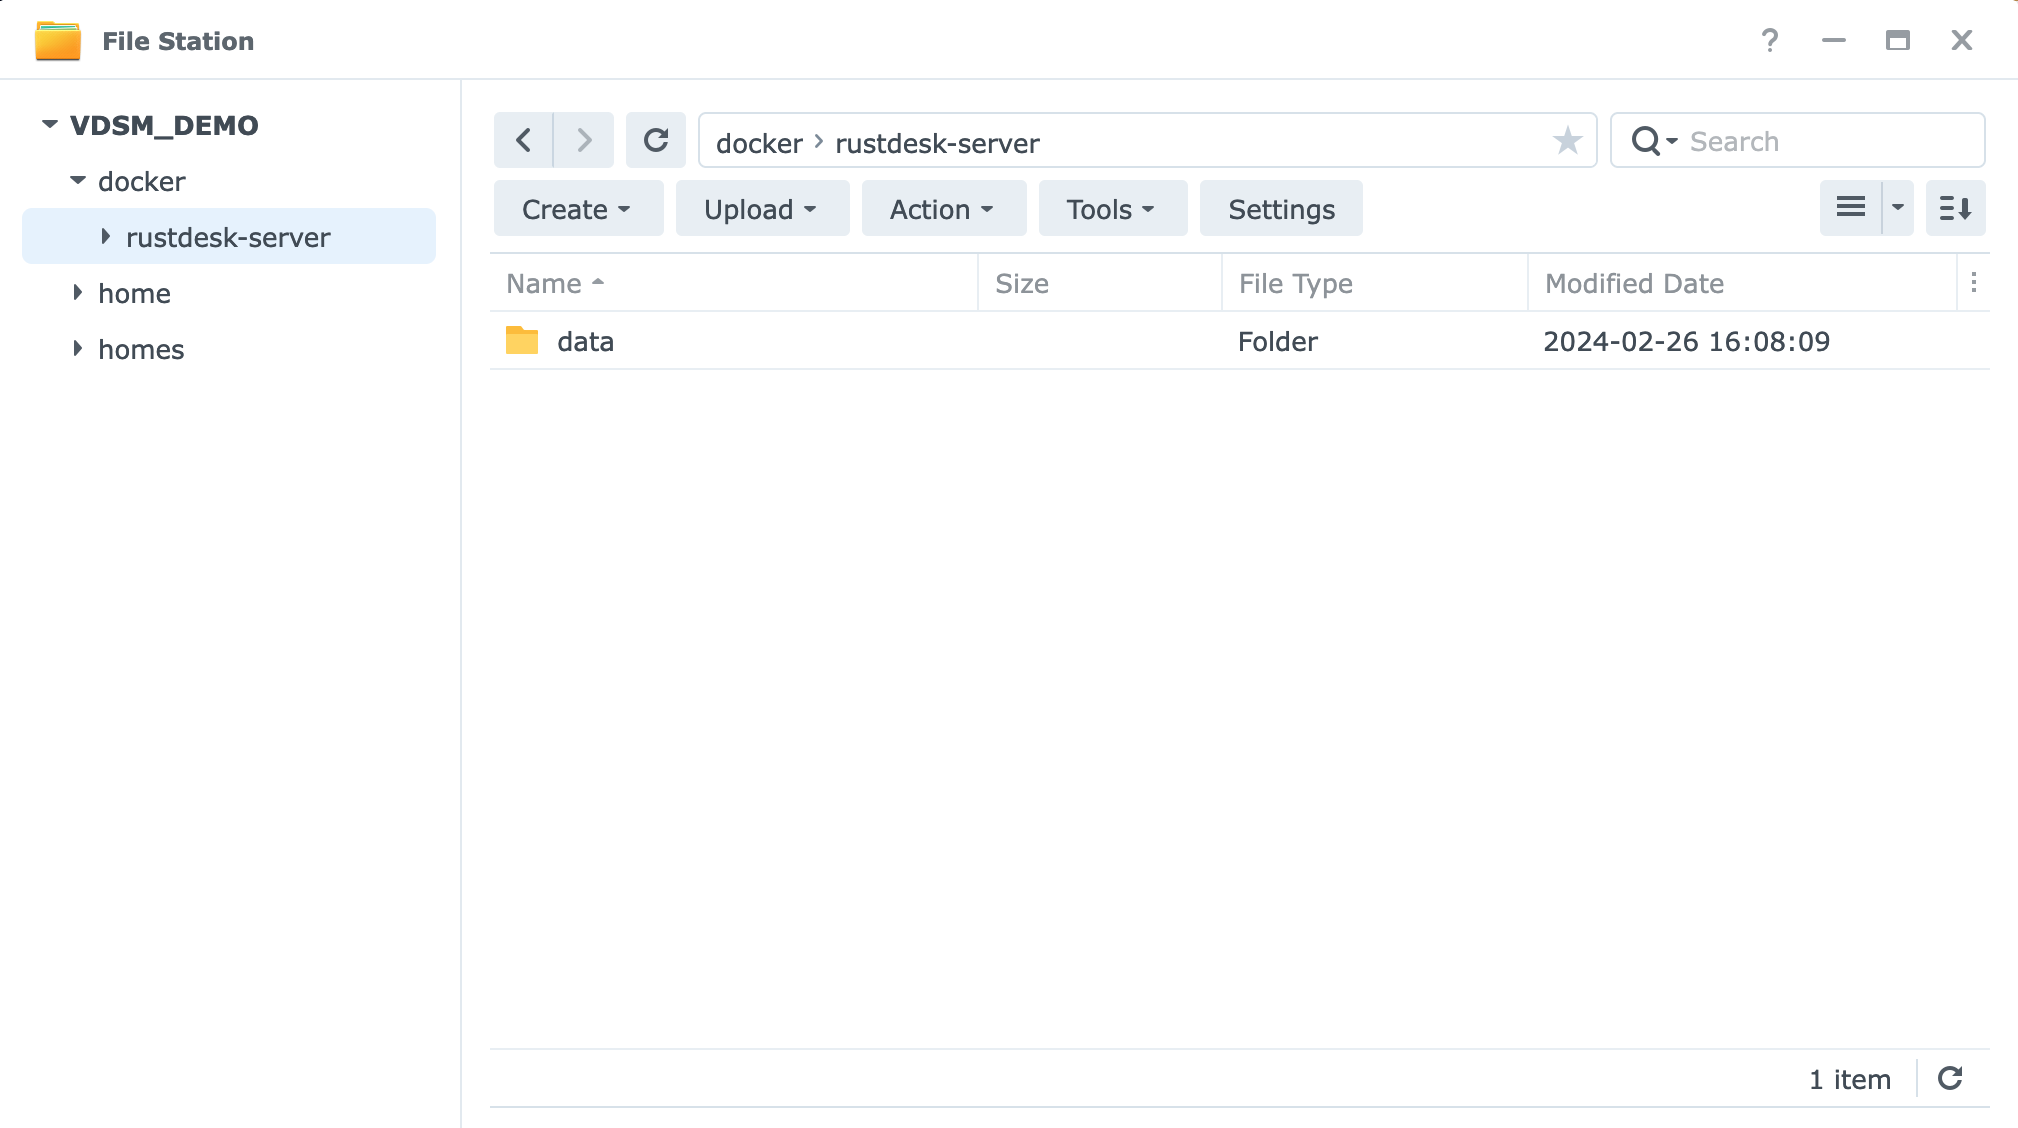Image resolution: width=2018 pixels, height=1128 pixels.
Task: Click the refresh icon next to item count
Action: 1950,1078
